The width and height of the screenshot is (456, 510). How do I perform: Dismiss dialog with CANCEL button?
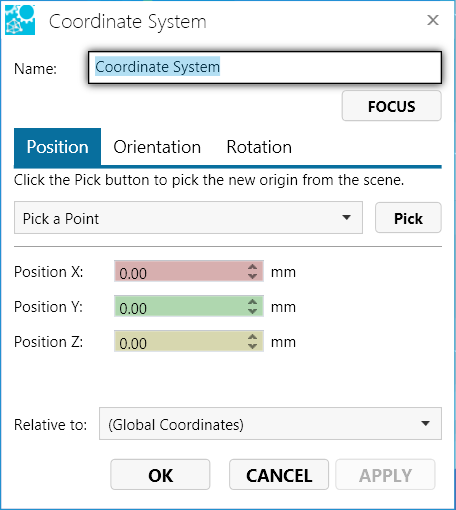coord(279,475)
